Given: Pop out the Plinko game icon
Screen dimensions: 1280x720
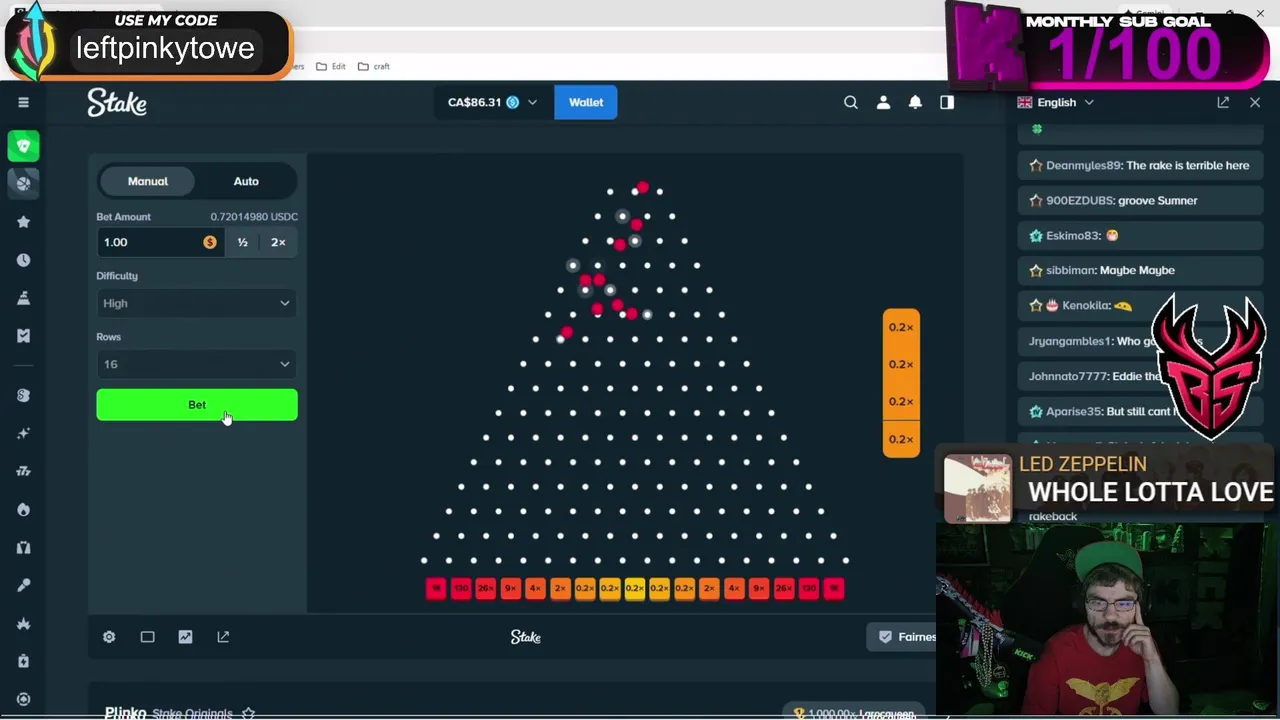Looking at the screenshot, I should [x=223, y=637].
